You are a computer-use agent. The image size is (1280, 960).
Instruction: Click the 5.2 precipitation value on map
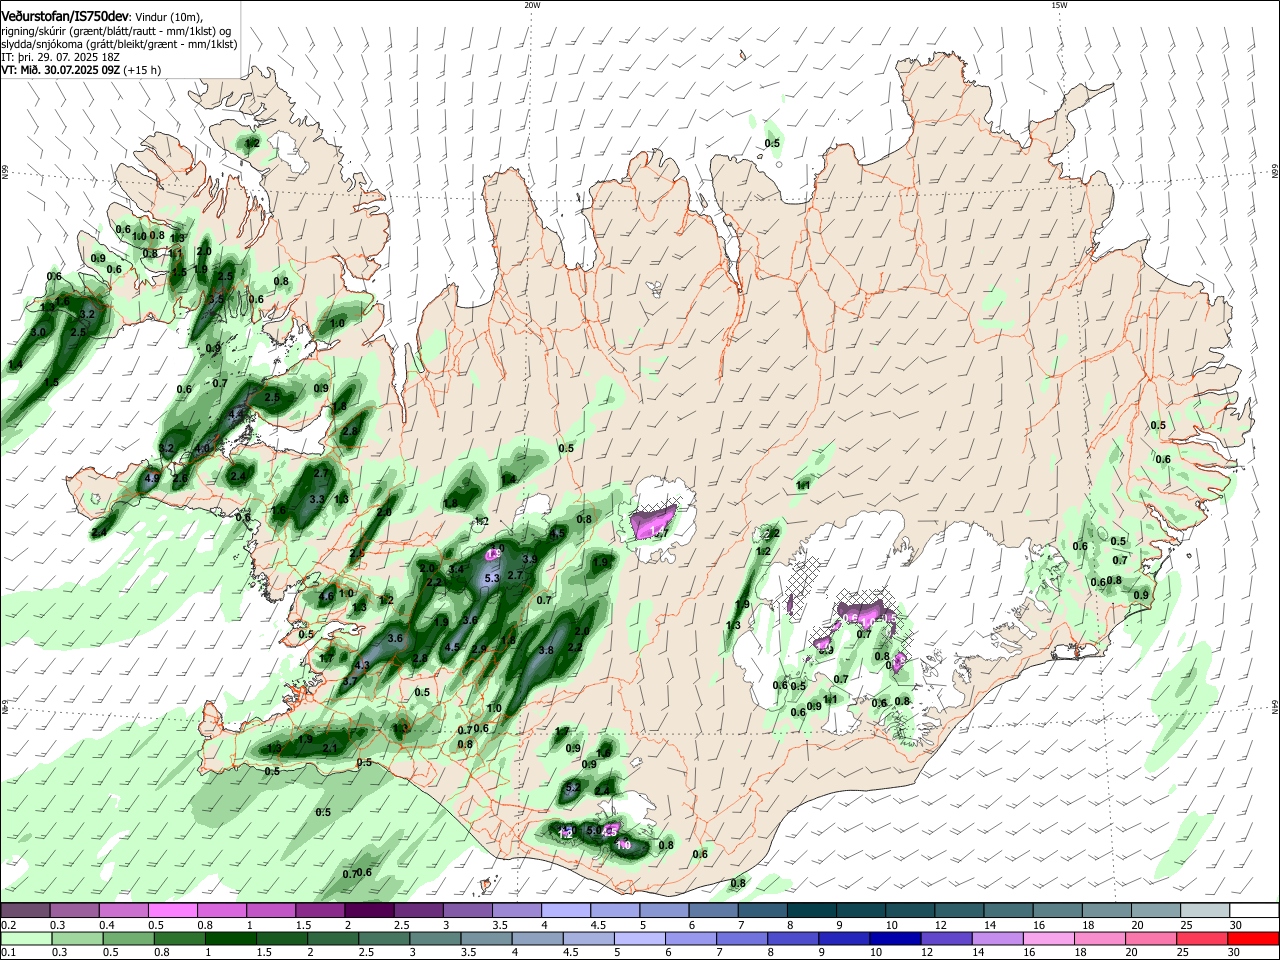[572, 788]
